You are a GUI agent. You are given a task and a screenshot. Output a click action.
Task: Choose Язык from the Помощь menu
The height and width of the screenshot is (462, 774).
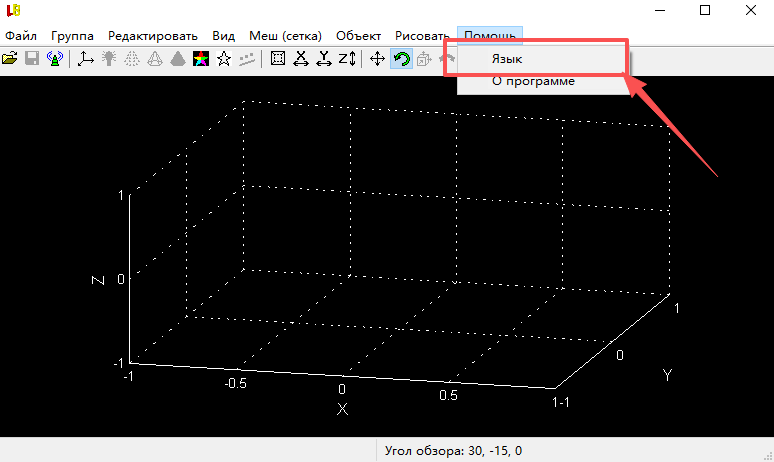[x=507, y=59]
